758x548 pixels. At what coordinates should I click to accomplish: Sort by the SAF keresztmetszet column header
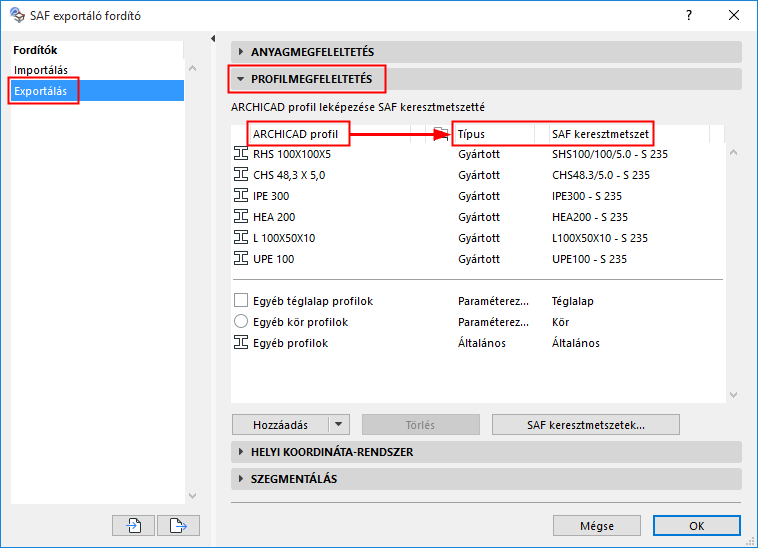tap(600, 134)
